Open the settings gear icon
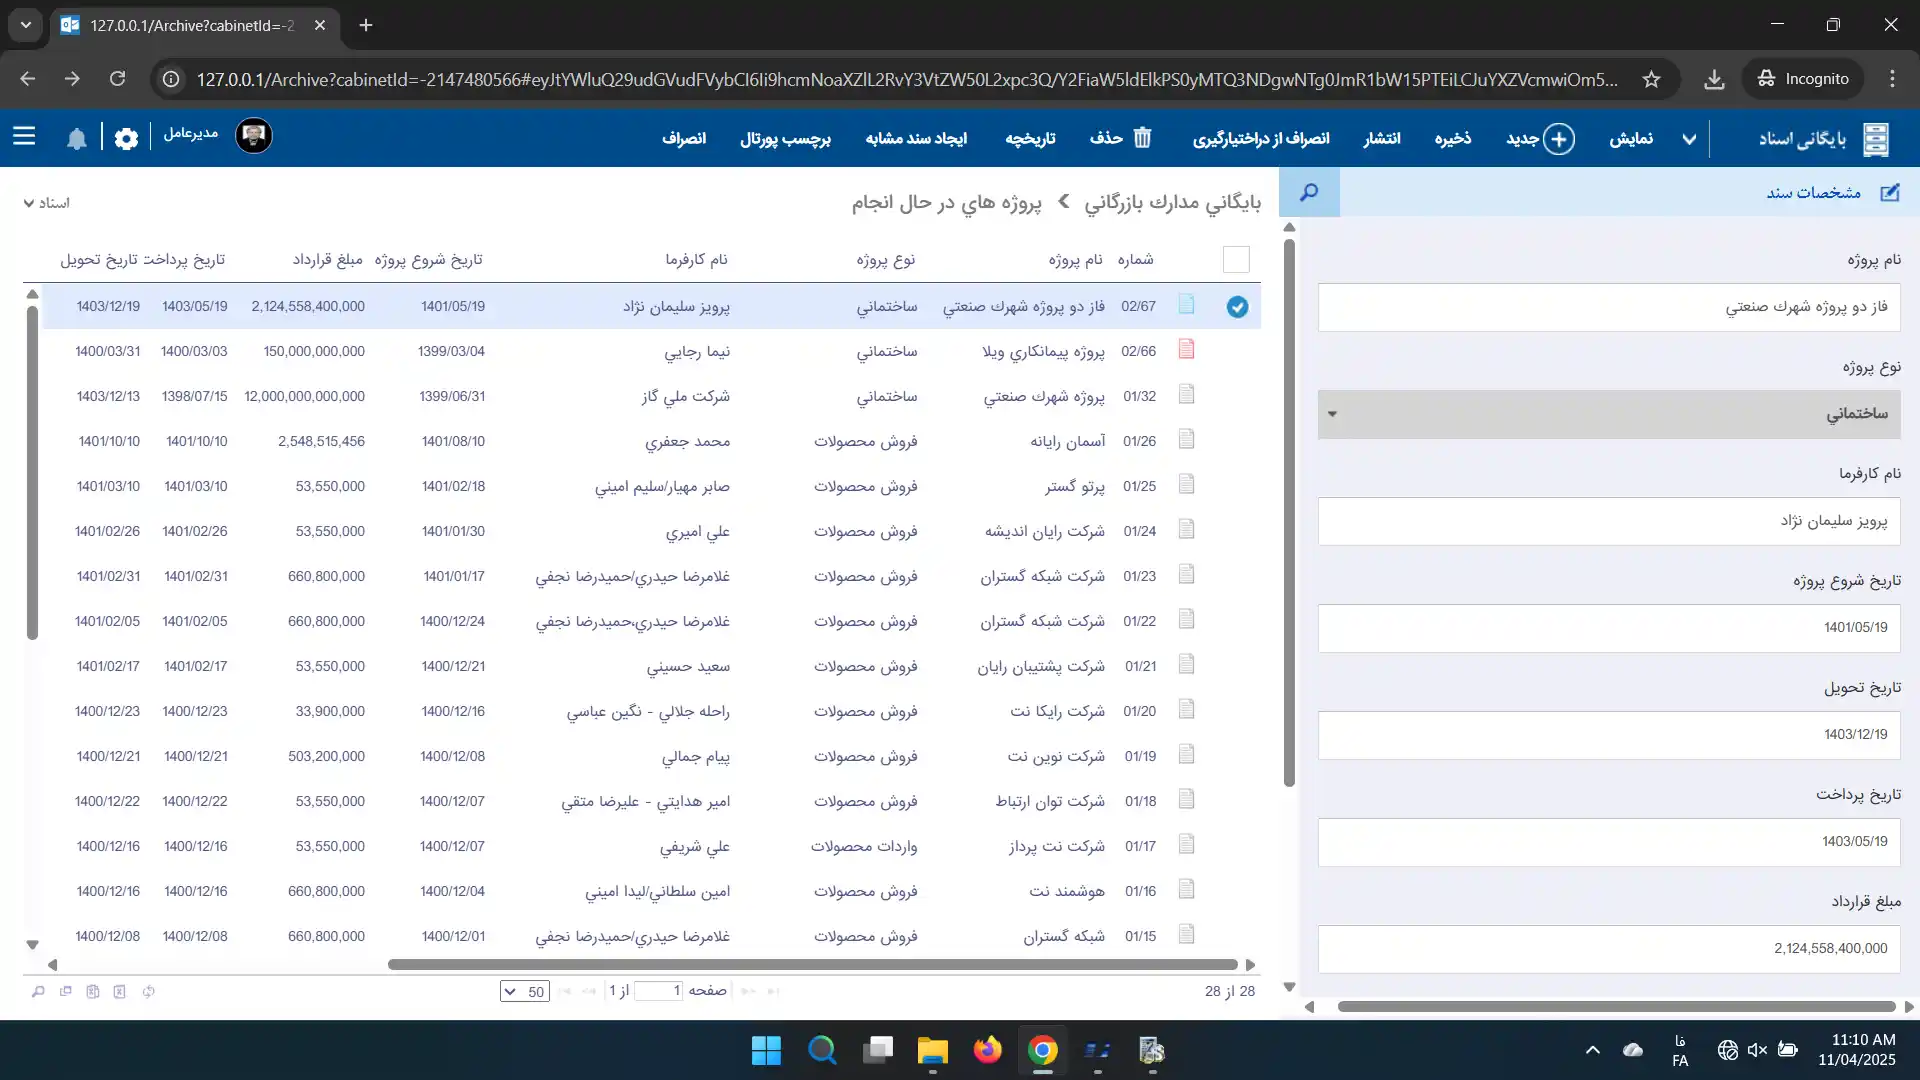 [x=126, y=139]
